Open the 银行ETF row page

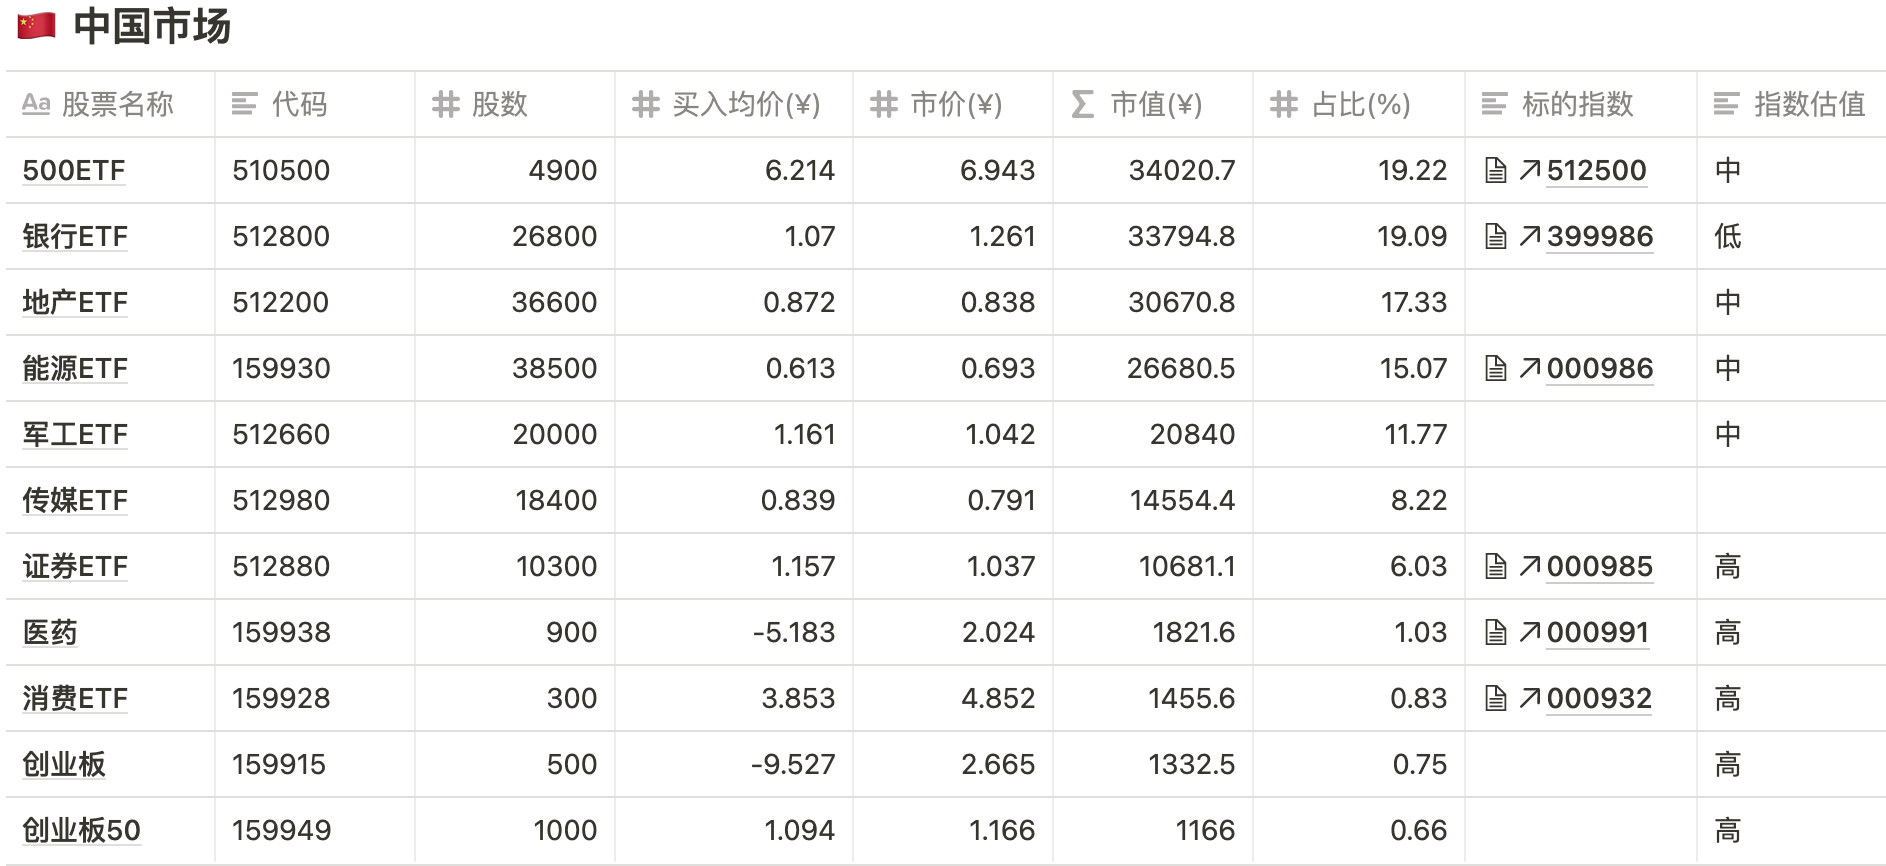click(x=75, y=237)
